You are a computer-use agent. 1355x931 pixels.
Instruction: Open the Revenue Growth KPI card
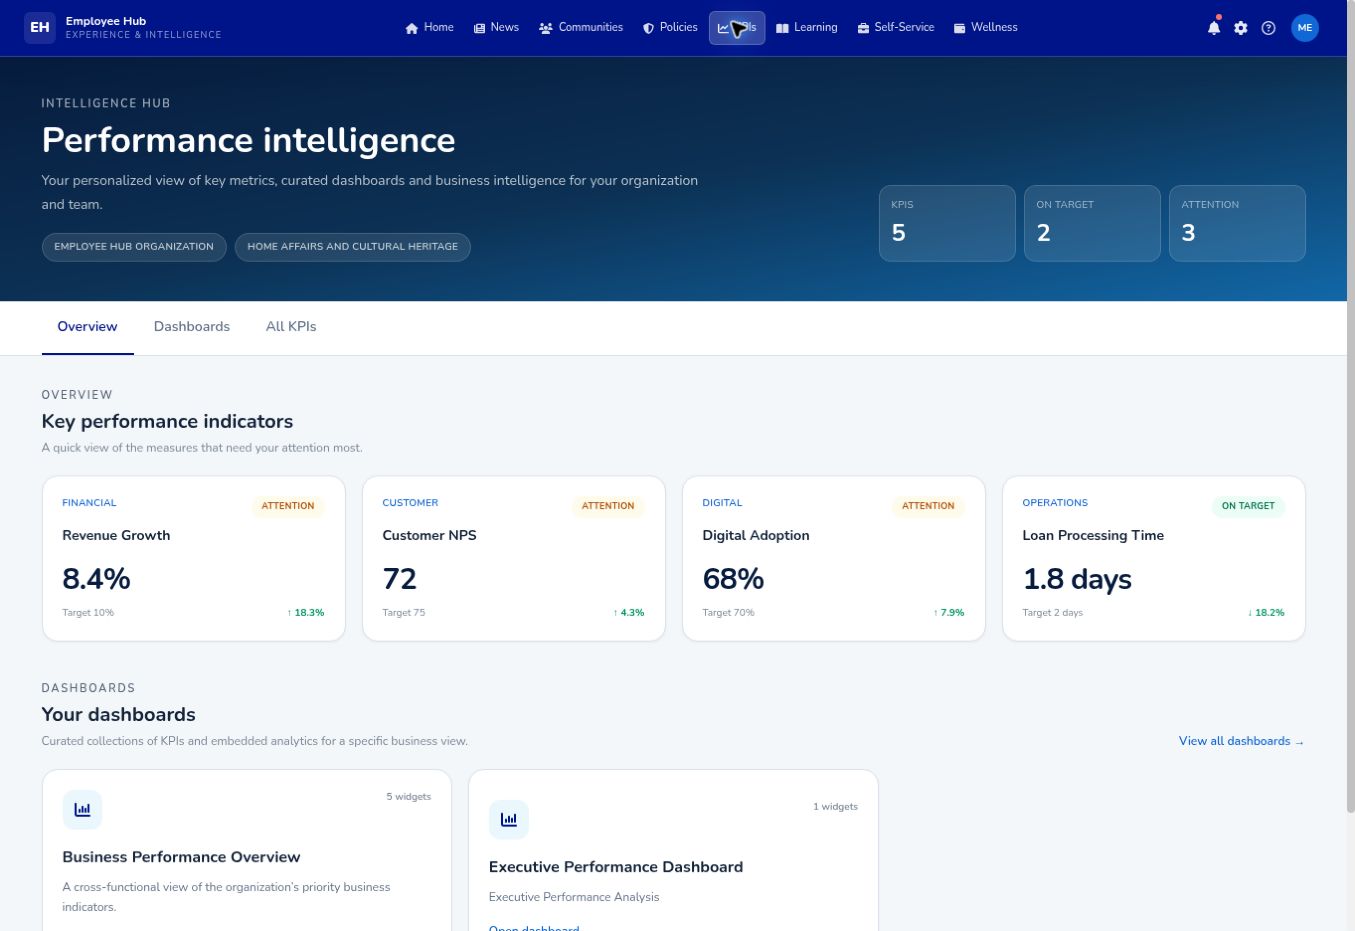[194, 558]
